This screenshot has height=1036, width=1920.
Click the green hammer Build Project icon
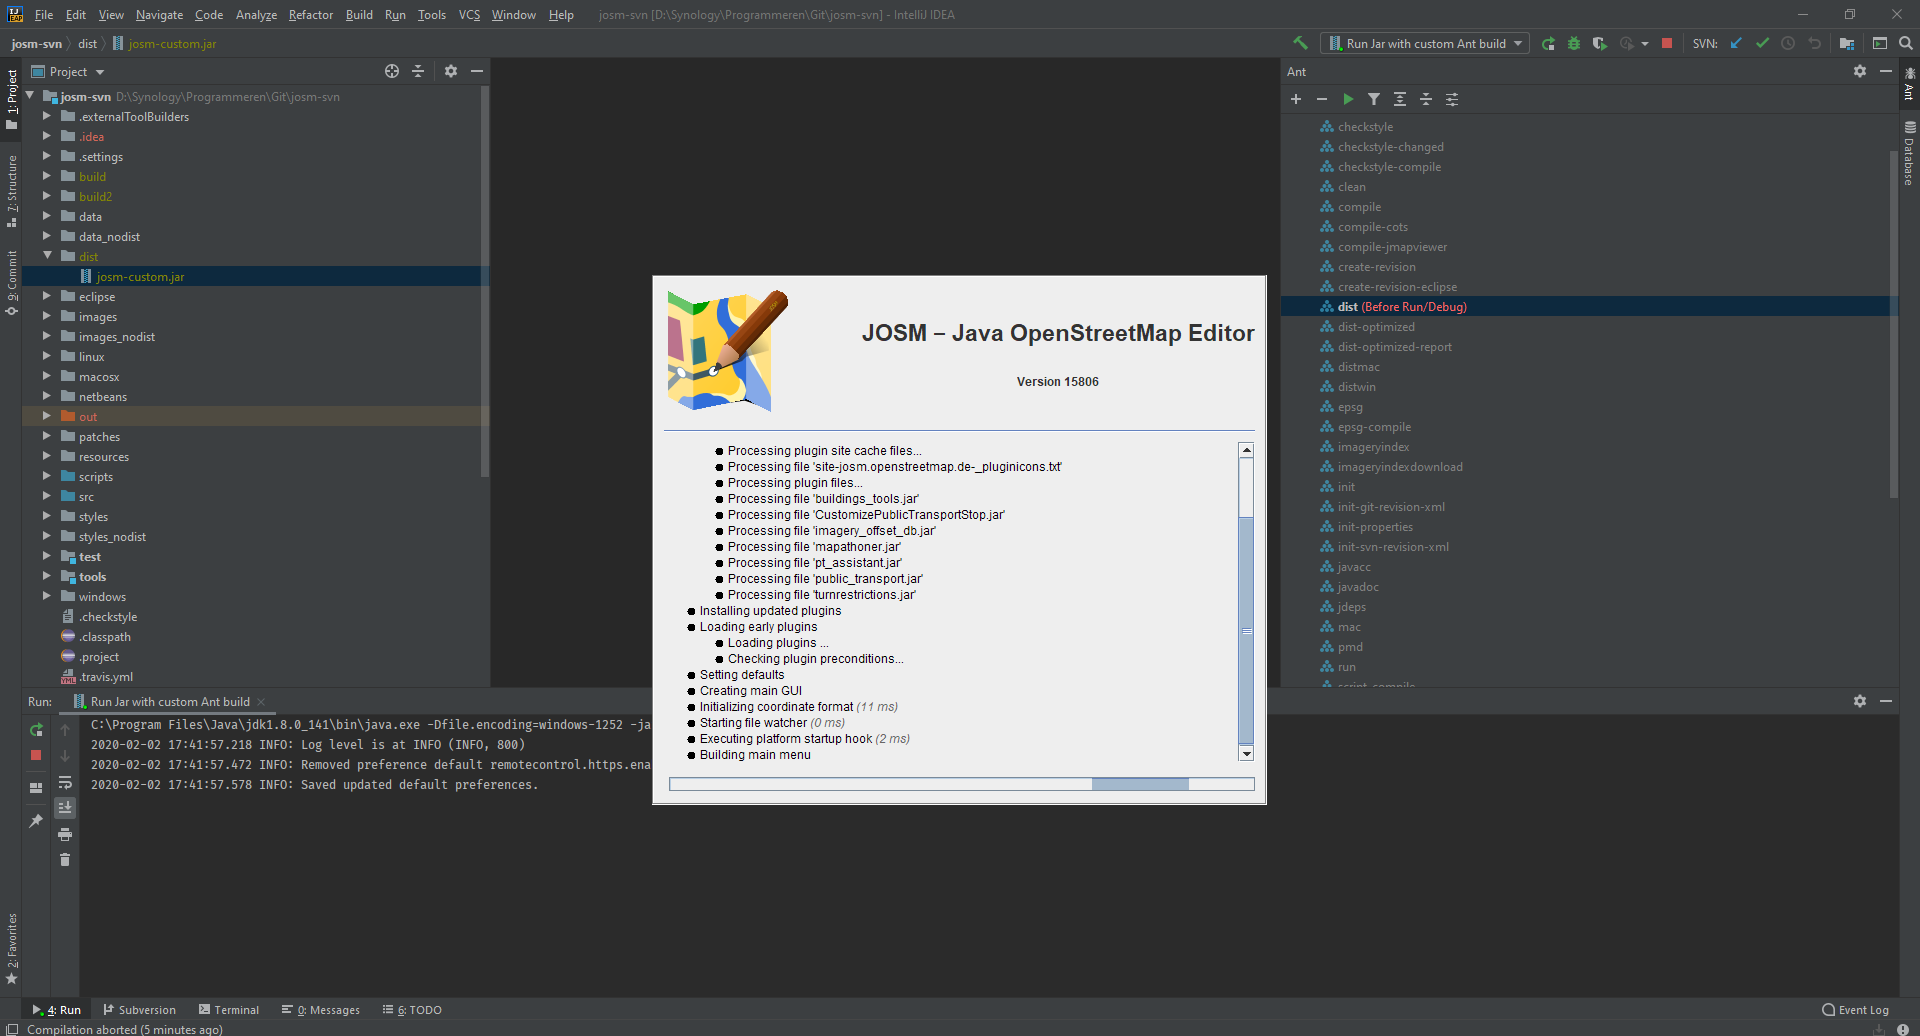[x=1300, y=43]
